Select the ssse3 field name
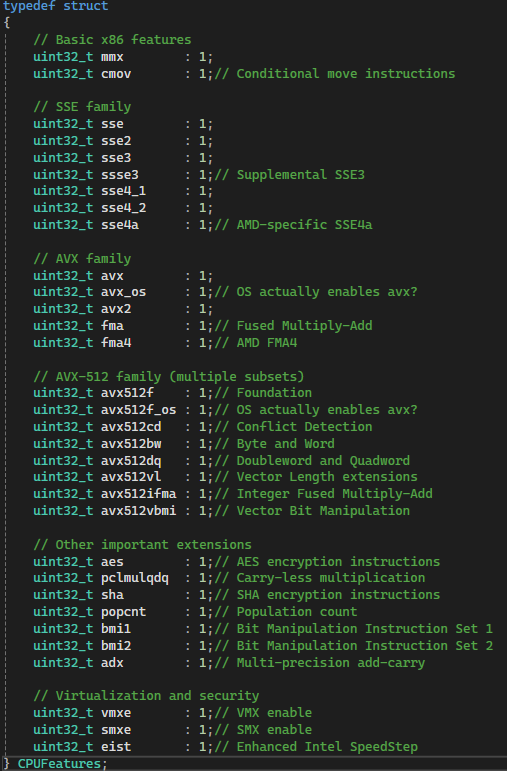The width and height of the screenshot is (507, 771). click(x=119, y=175)
